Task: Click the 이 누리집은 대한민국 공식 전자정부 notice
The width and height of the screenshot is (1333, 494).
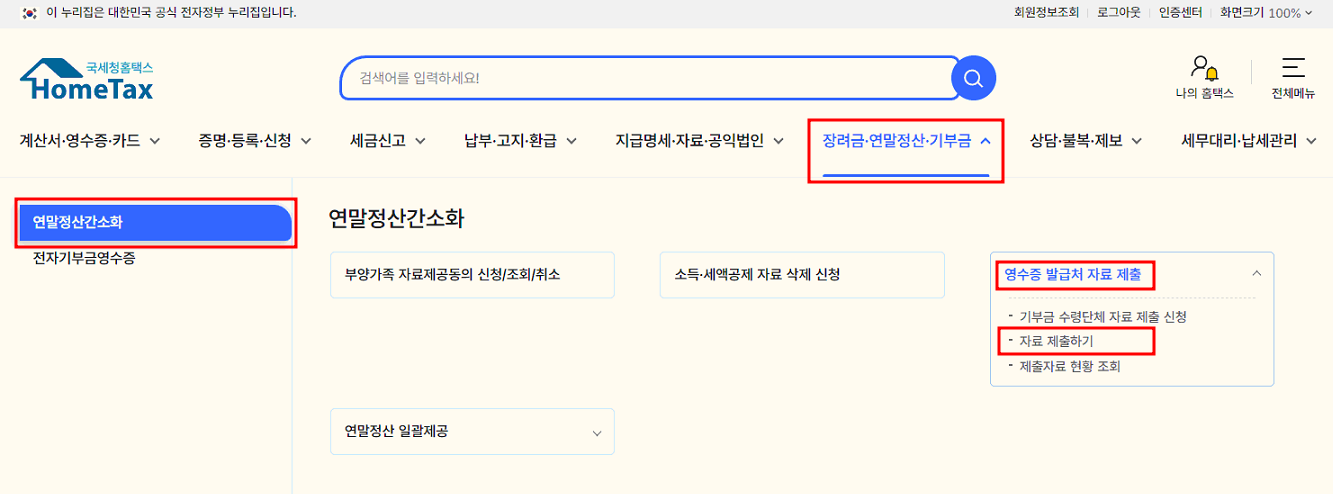Action: [x=171, y=13]
